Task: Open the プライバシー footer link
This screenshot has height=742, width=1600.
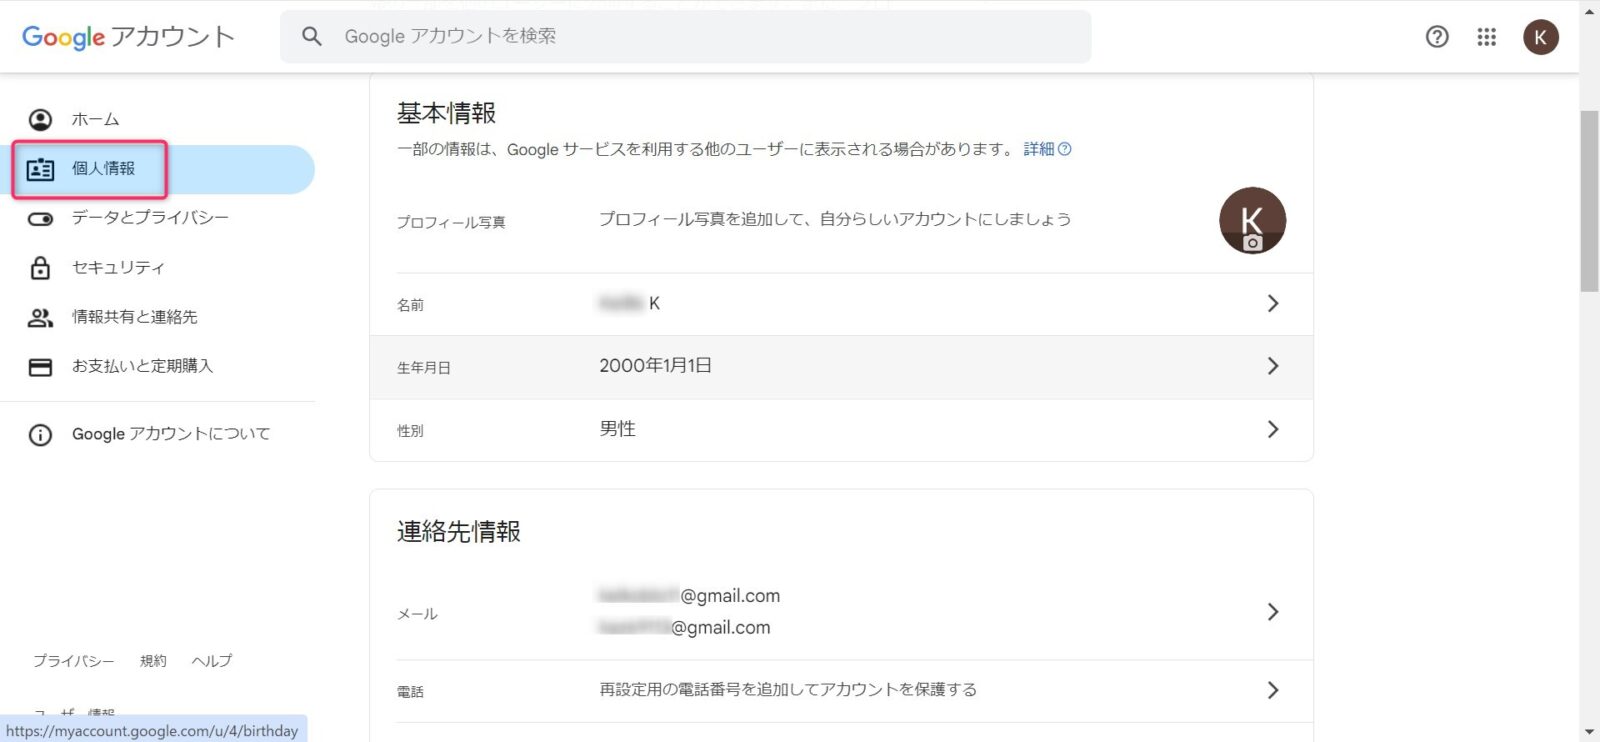Action: coord(73,661)
